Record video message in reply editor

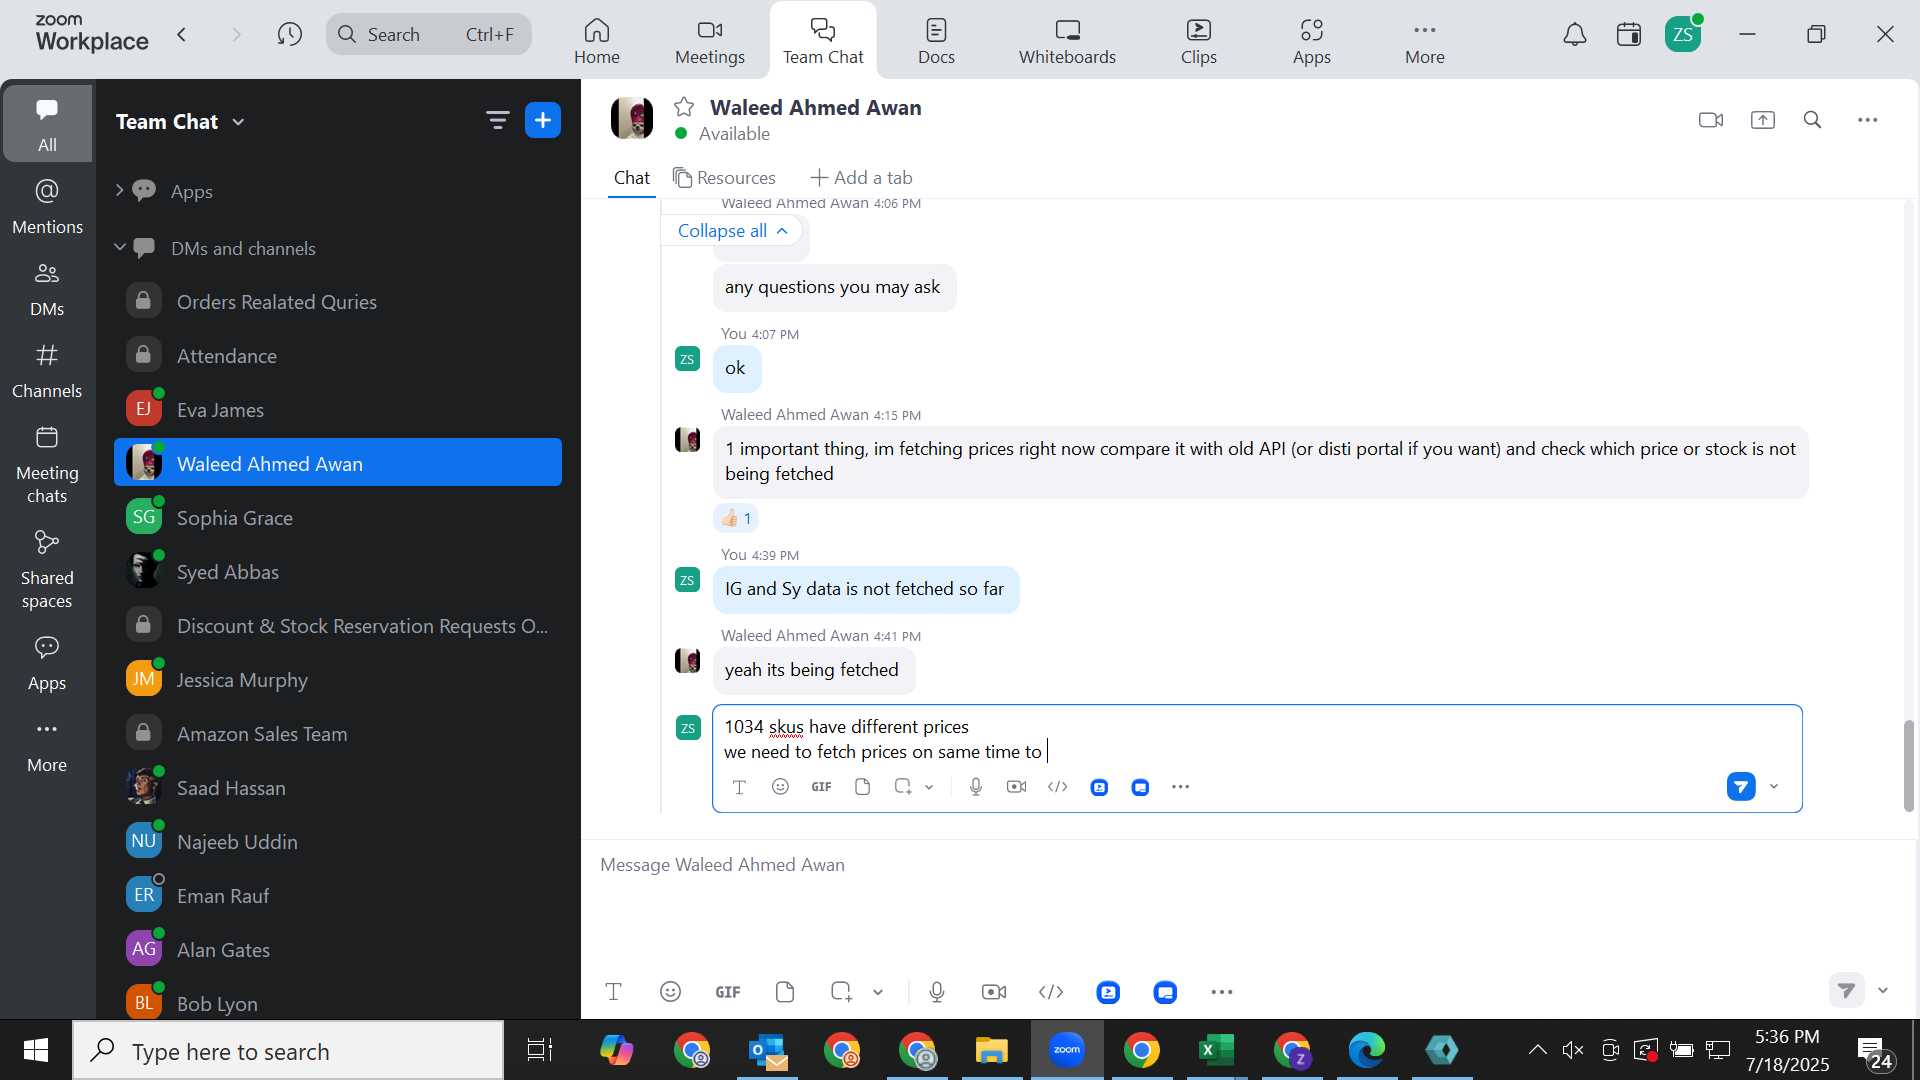[x=1017, y=787]
